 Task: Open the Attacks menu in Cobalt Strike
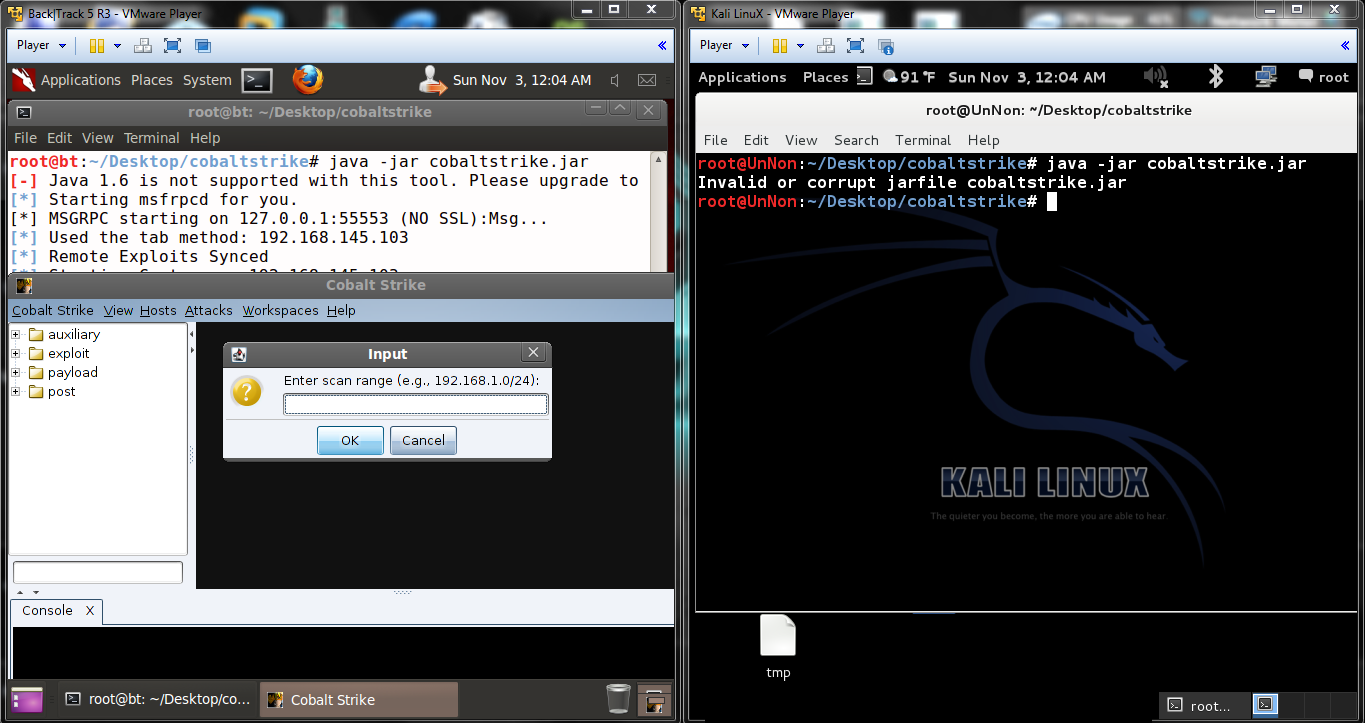[209, 311]
